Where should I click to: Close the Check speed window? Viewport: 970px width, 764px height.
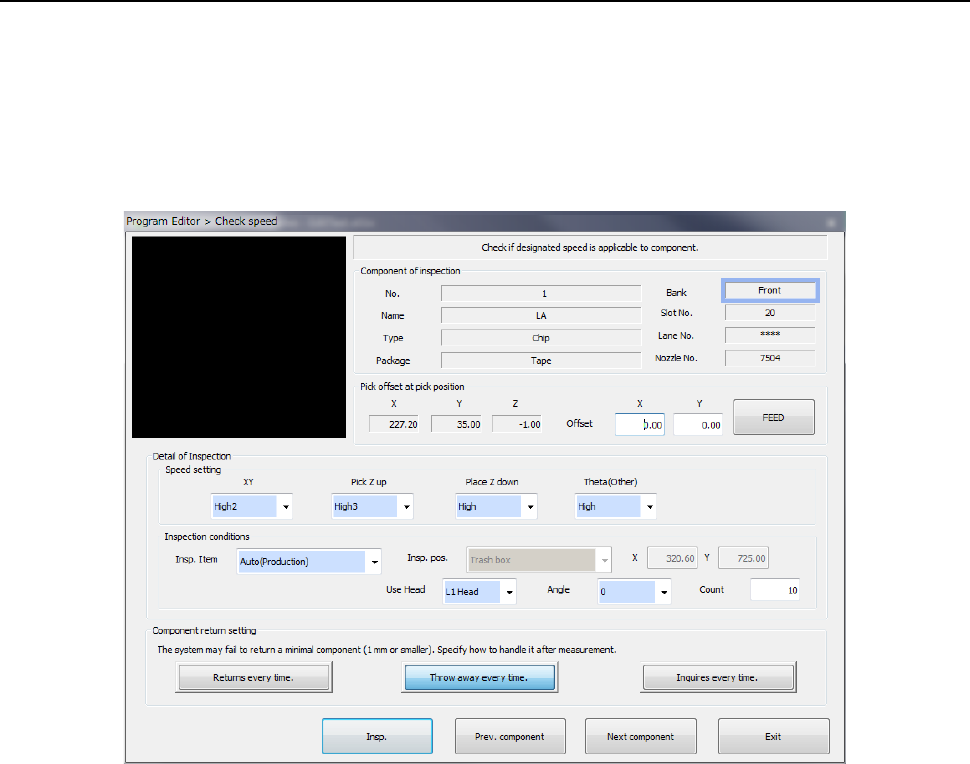click(x=831, y=222)
